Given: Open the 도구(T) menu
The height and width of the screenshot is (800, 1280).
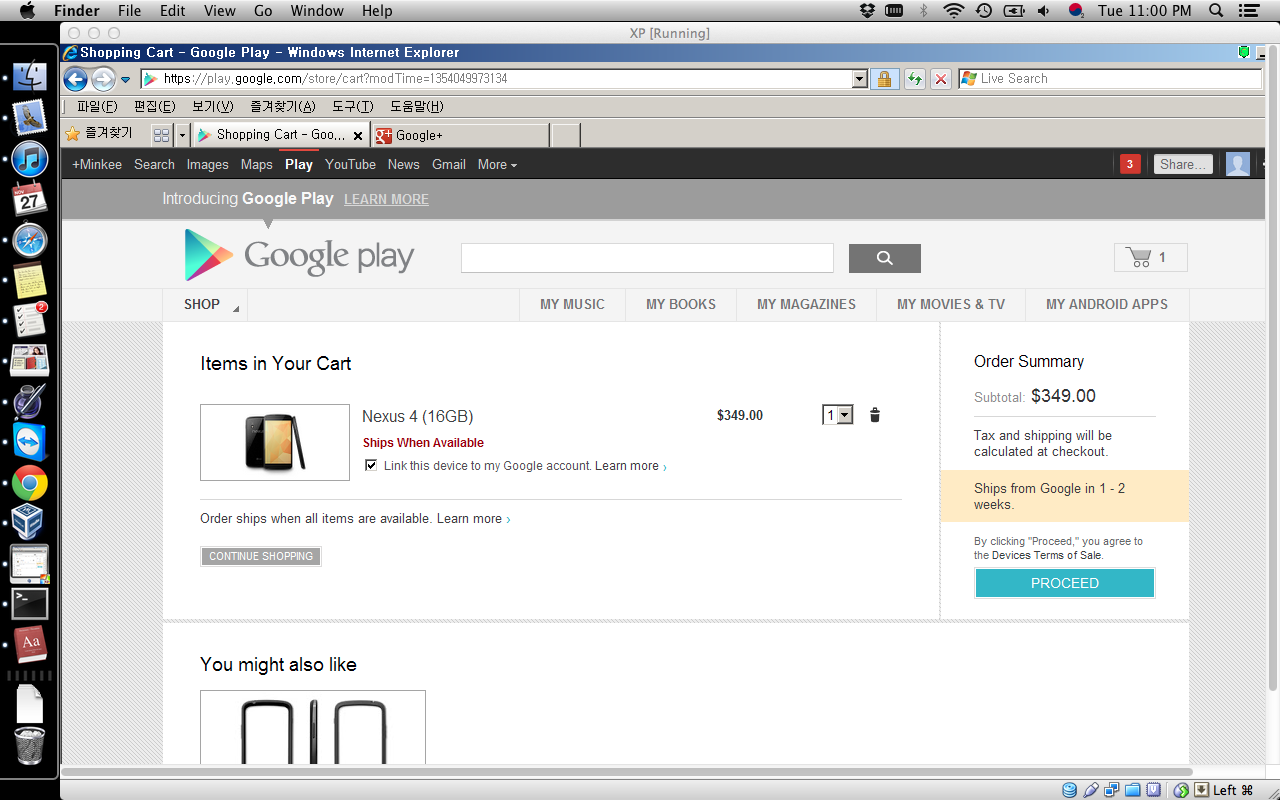Looking at the screenshot, I should 352,107.
